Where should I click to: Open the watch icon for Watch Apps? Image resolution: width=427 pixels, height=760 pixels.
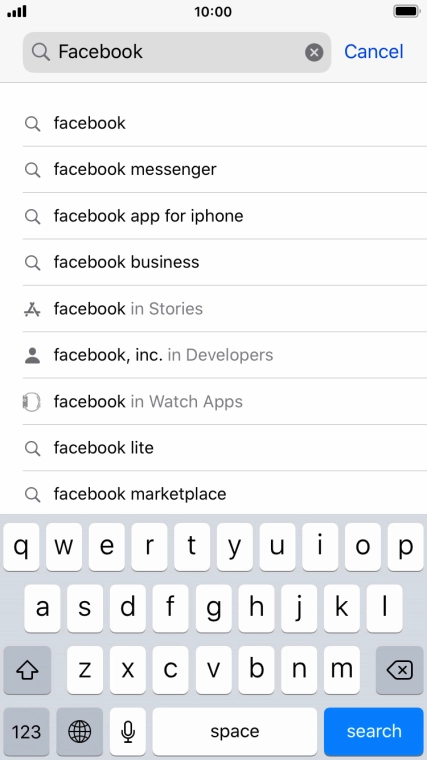tap(32, 402)
